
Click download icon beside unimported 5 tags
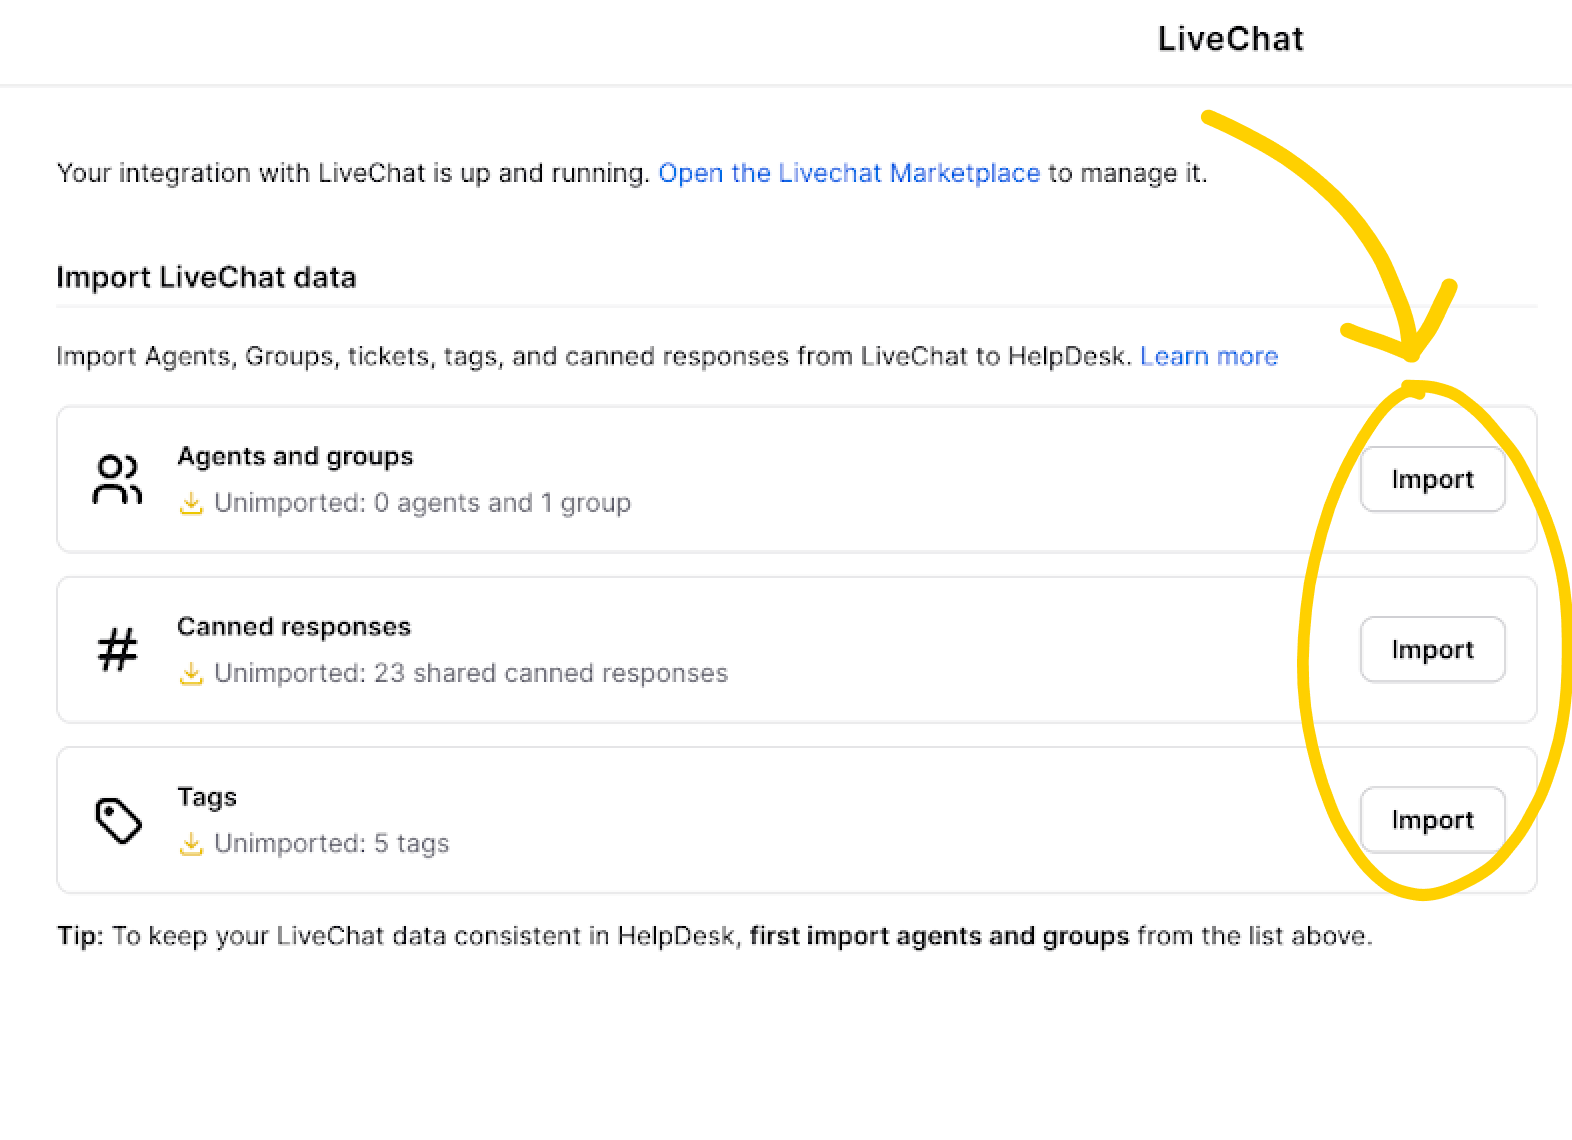point(191,844)
